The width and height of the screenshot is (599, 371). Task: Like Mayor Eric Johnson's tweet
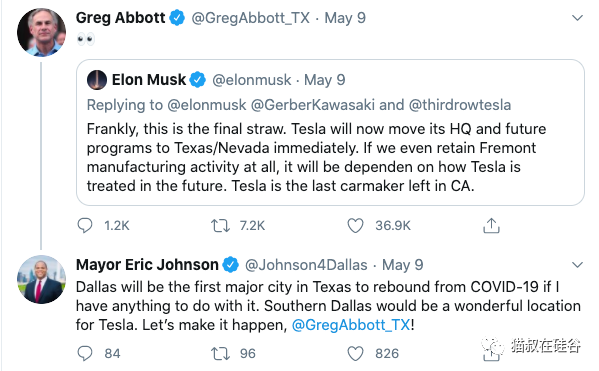click(x=355, y=353)
